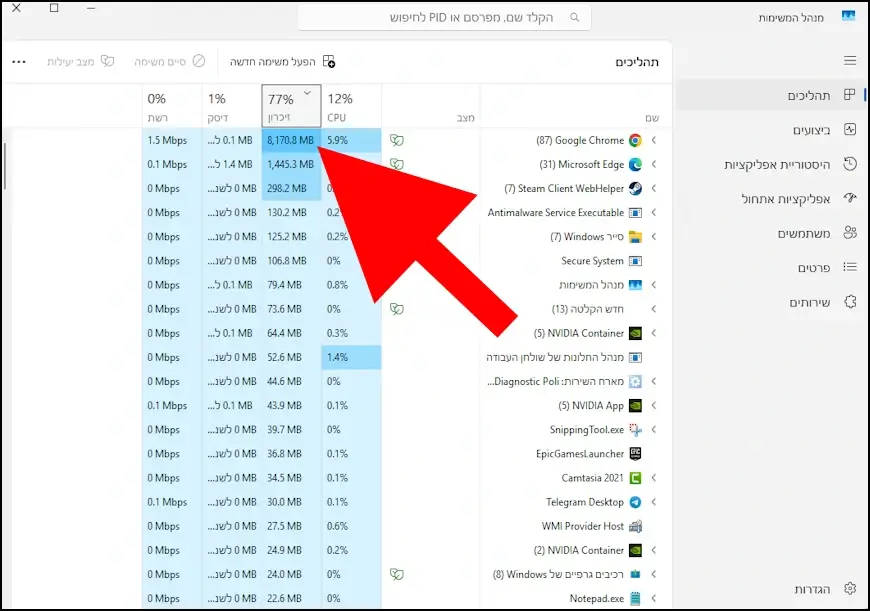Image resolution: width=870 pixels, height=611 pixels.
Task: Click the NVIDIA Container (5) icon
Action: click(x=635, y=334)
